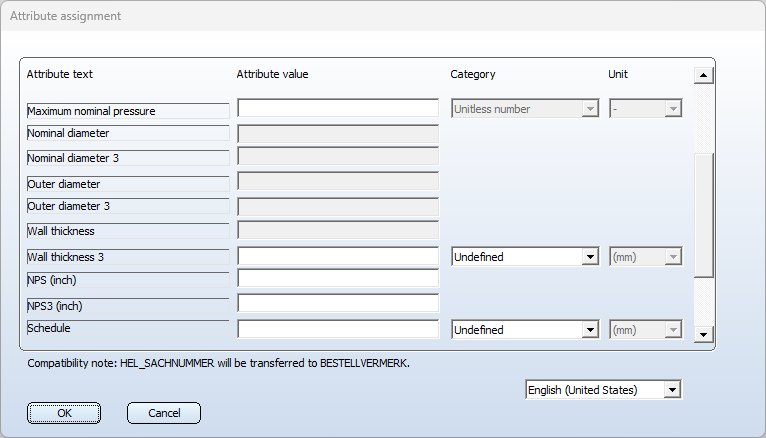Screen dimensions: 766x438
Task: Select the Outer diameter attribute text field
Action: pos(128,184)
